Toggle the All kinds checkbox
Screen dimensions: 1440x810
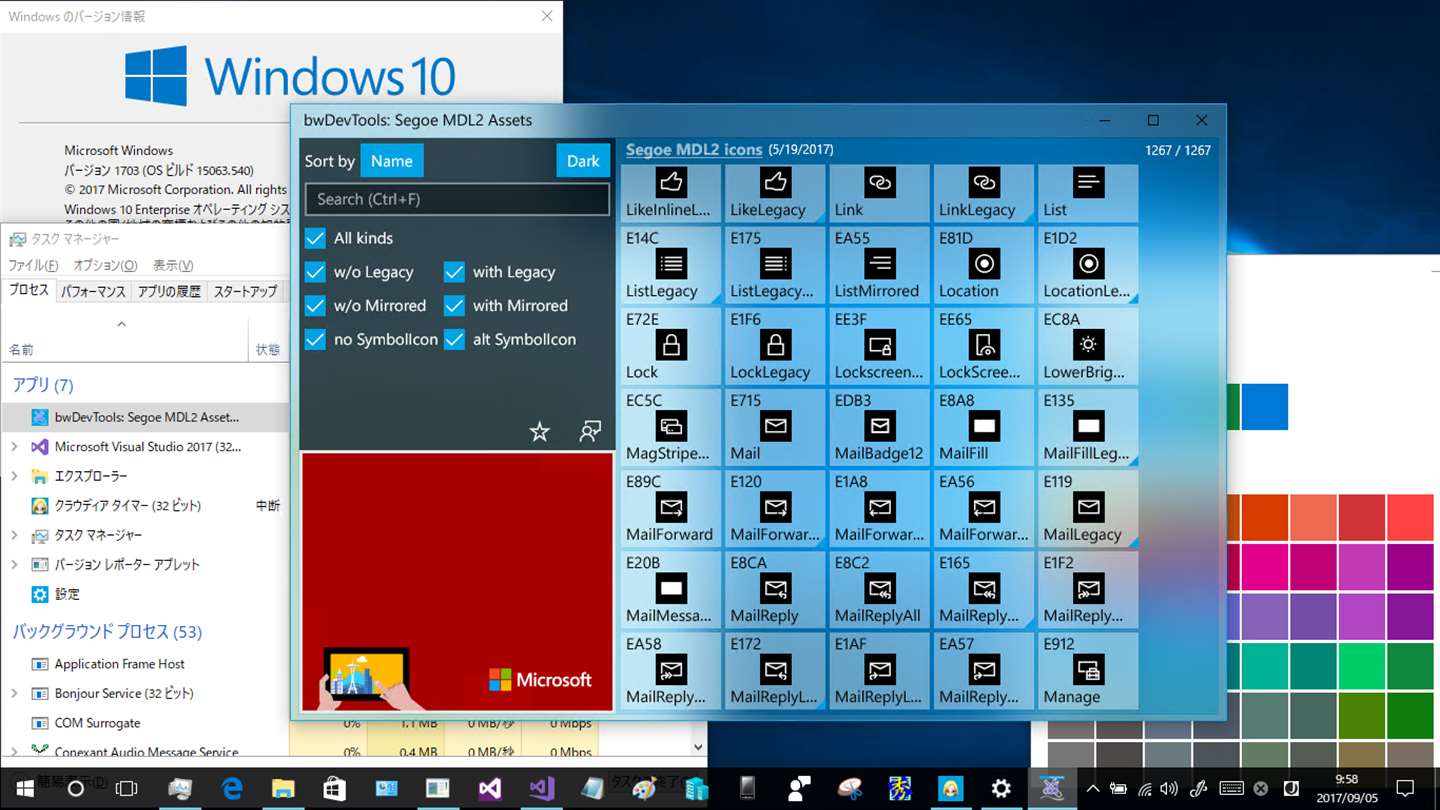coord(315,238)
